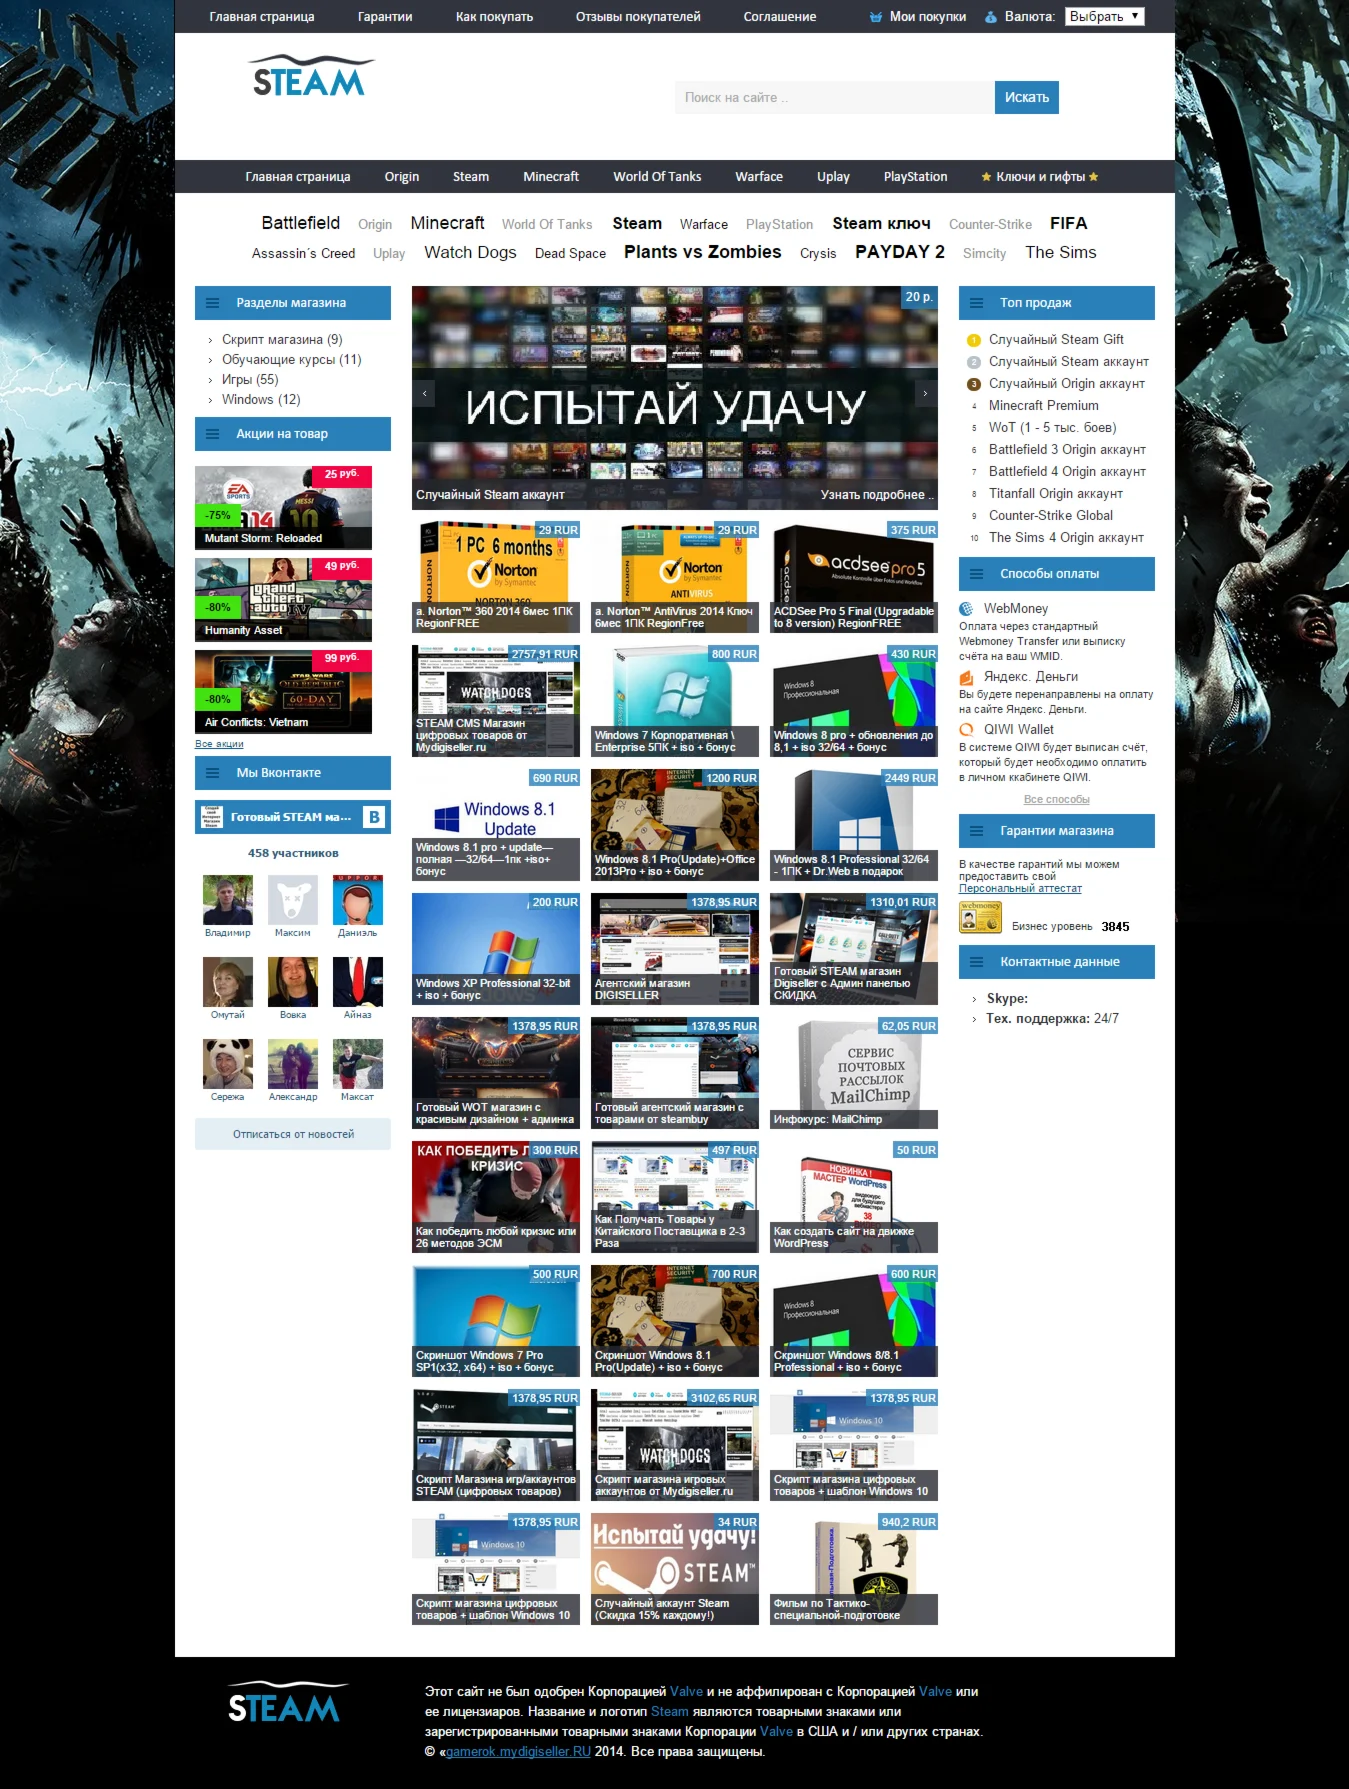Open the gamerok.mydigiseller.RU footer link
The width and height of the screenshot is (1349, 1789).
pyautogui.click(x=518, y=1752)
